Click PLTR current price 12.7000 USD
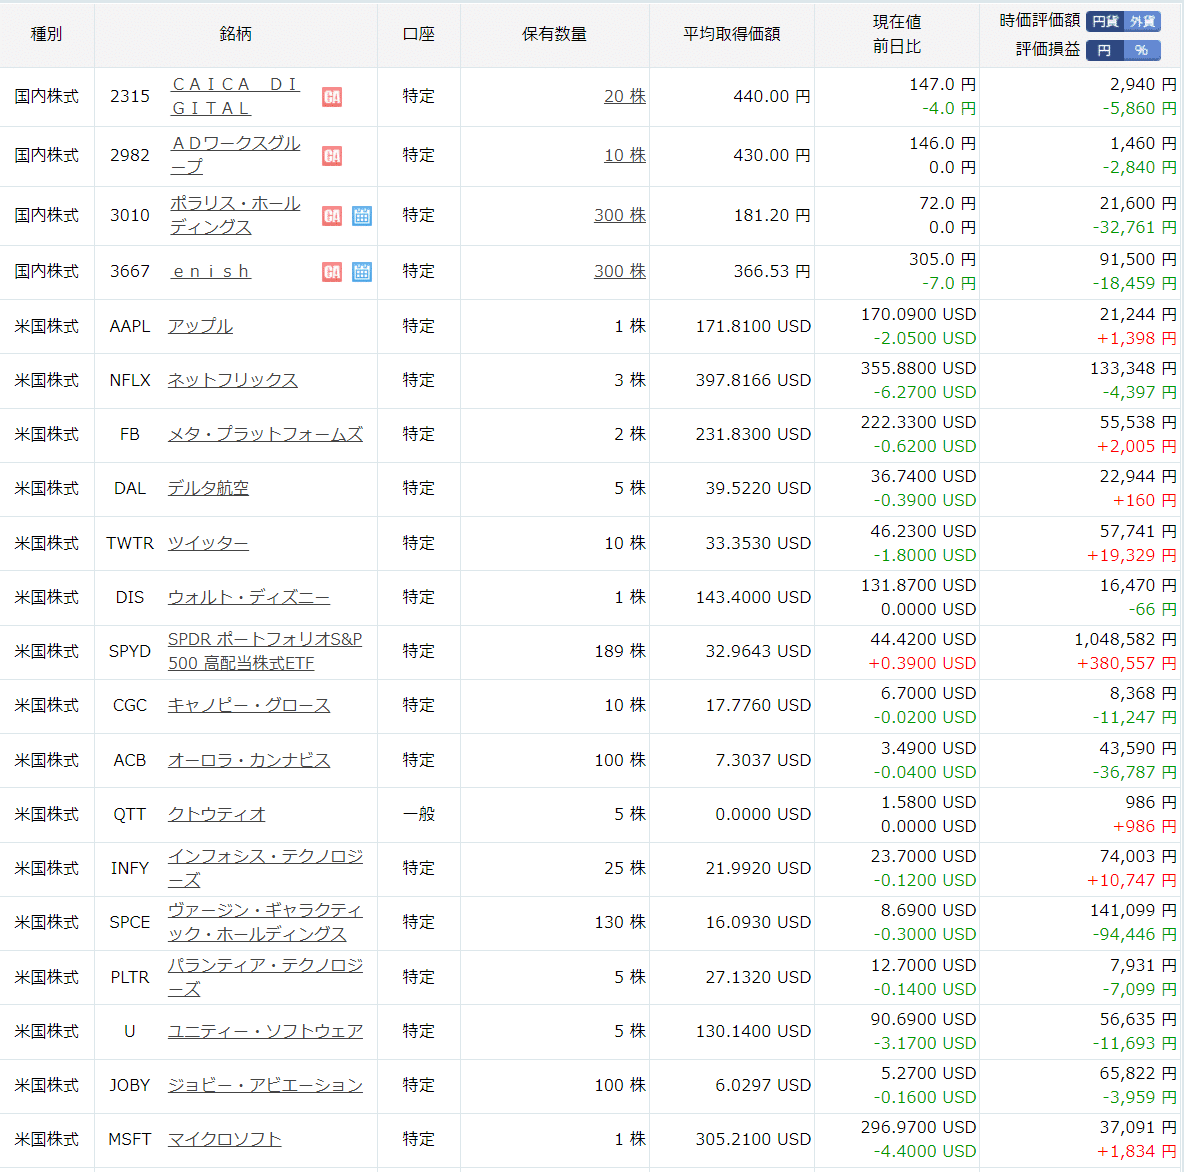The height and width of the screenshot is (1172, 1186). (x=923, y=965)
